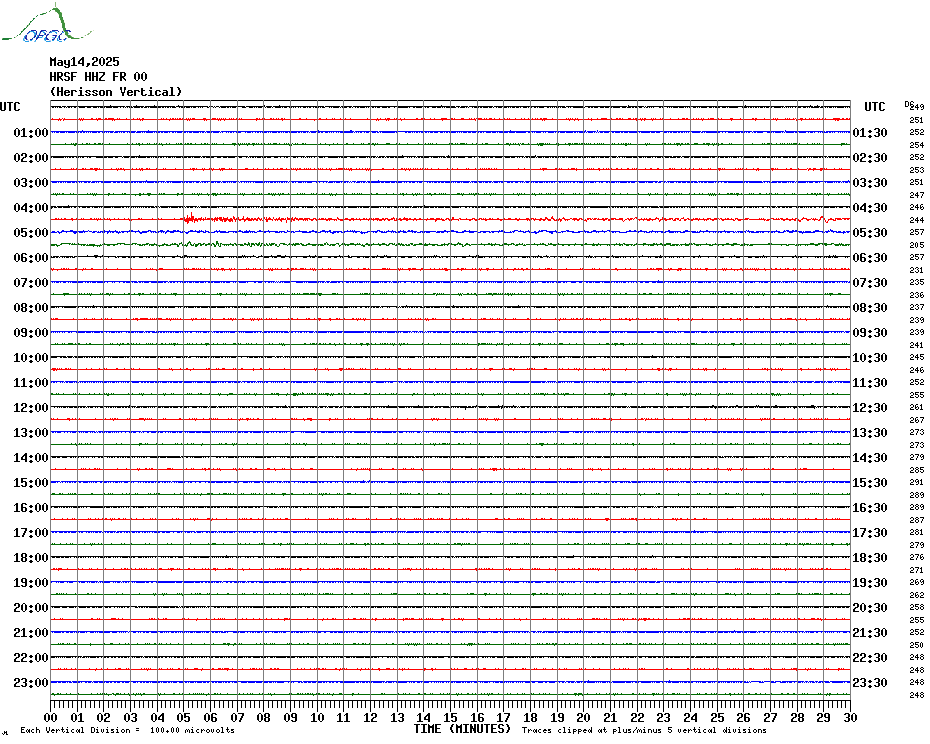This screenshot has height=744, width=930.
Task: Click the '06:30' half-hour label
Action: [x=870, y=257]
